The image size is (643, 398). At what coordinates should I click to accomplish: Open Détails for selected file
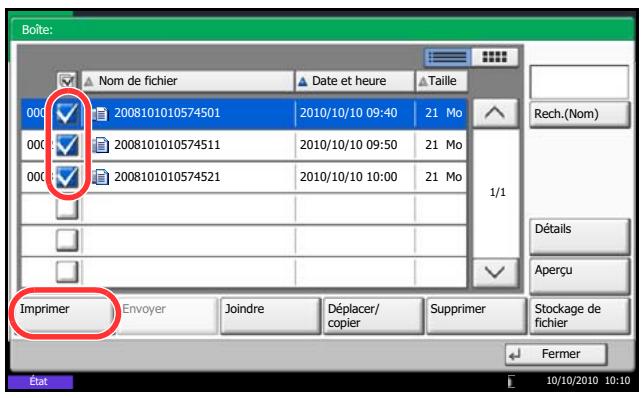[579, 237]
